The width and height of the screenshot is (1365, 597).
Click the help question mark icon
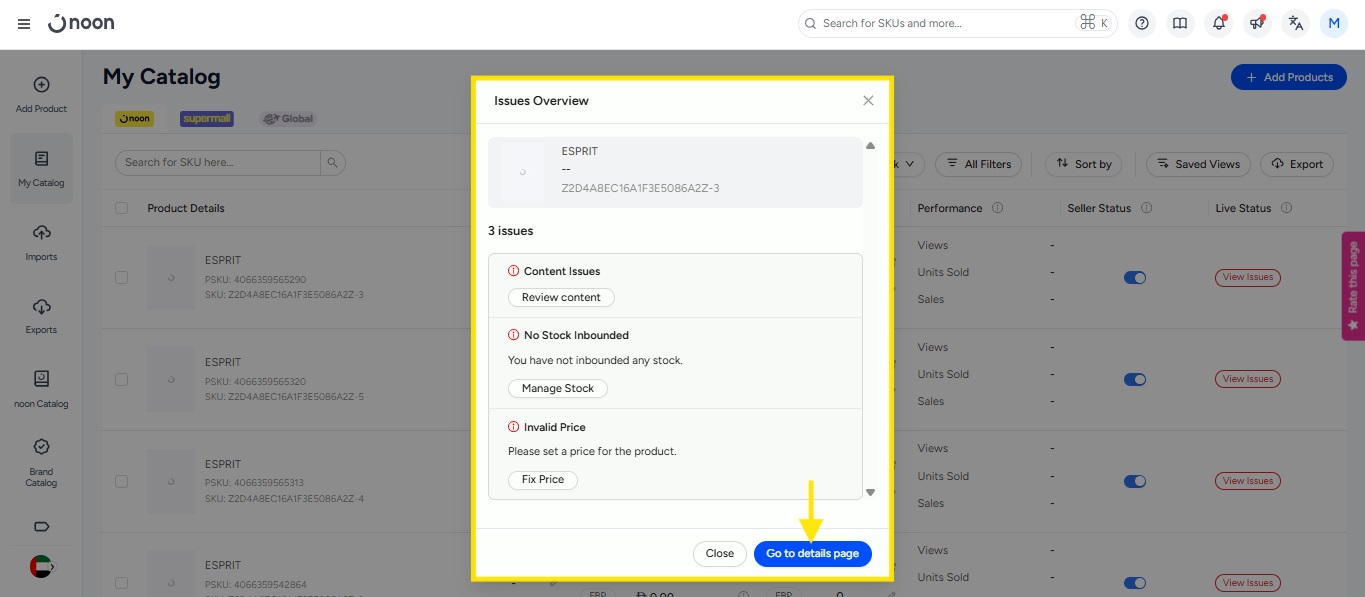[x=1142, y=24]
